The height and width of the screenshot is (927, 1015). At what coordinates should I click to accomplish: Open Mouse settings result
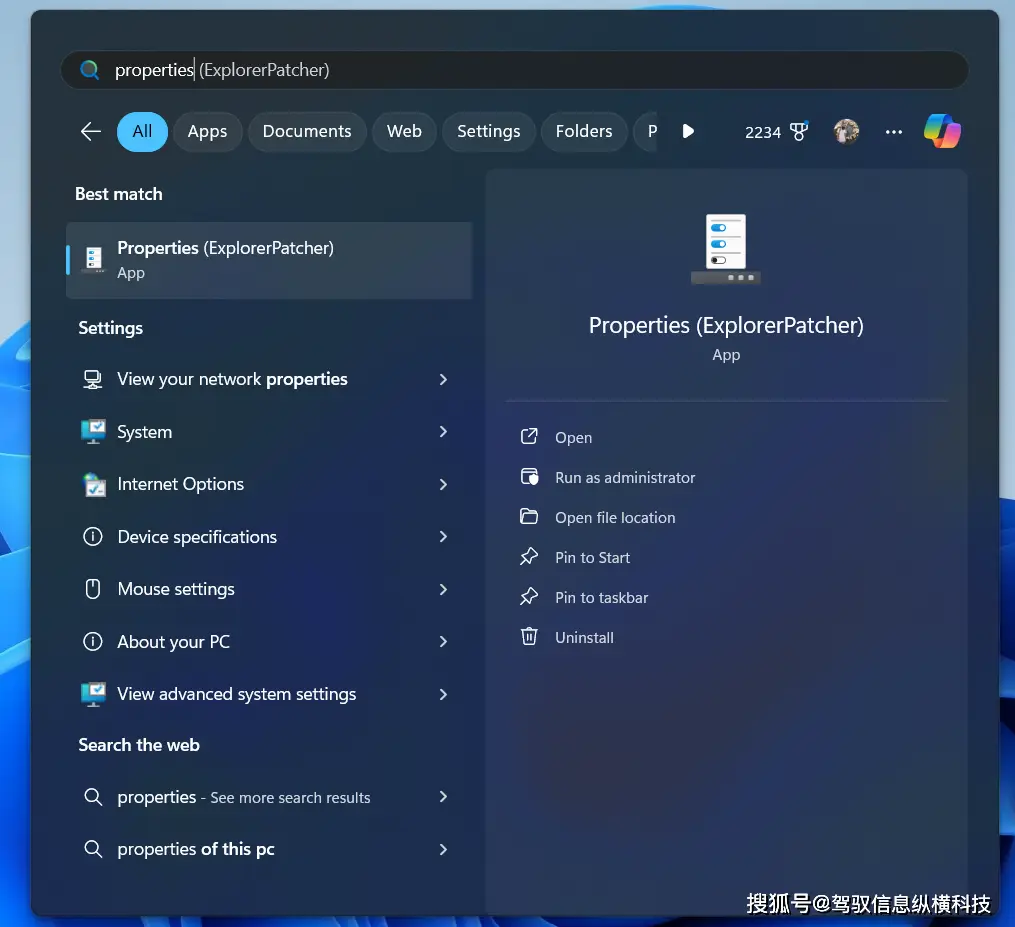point(269,589)
